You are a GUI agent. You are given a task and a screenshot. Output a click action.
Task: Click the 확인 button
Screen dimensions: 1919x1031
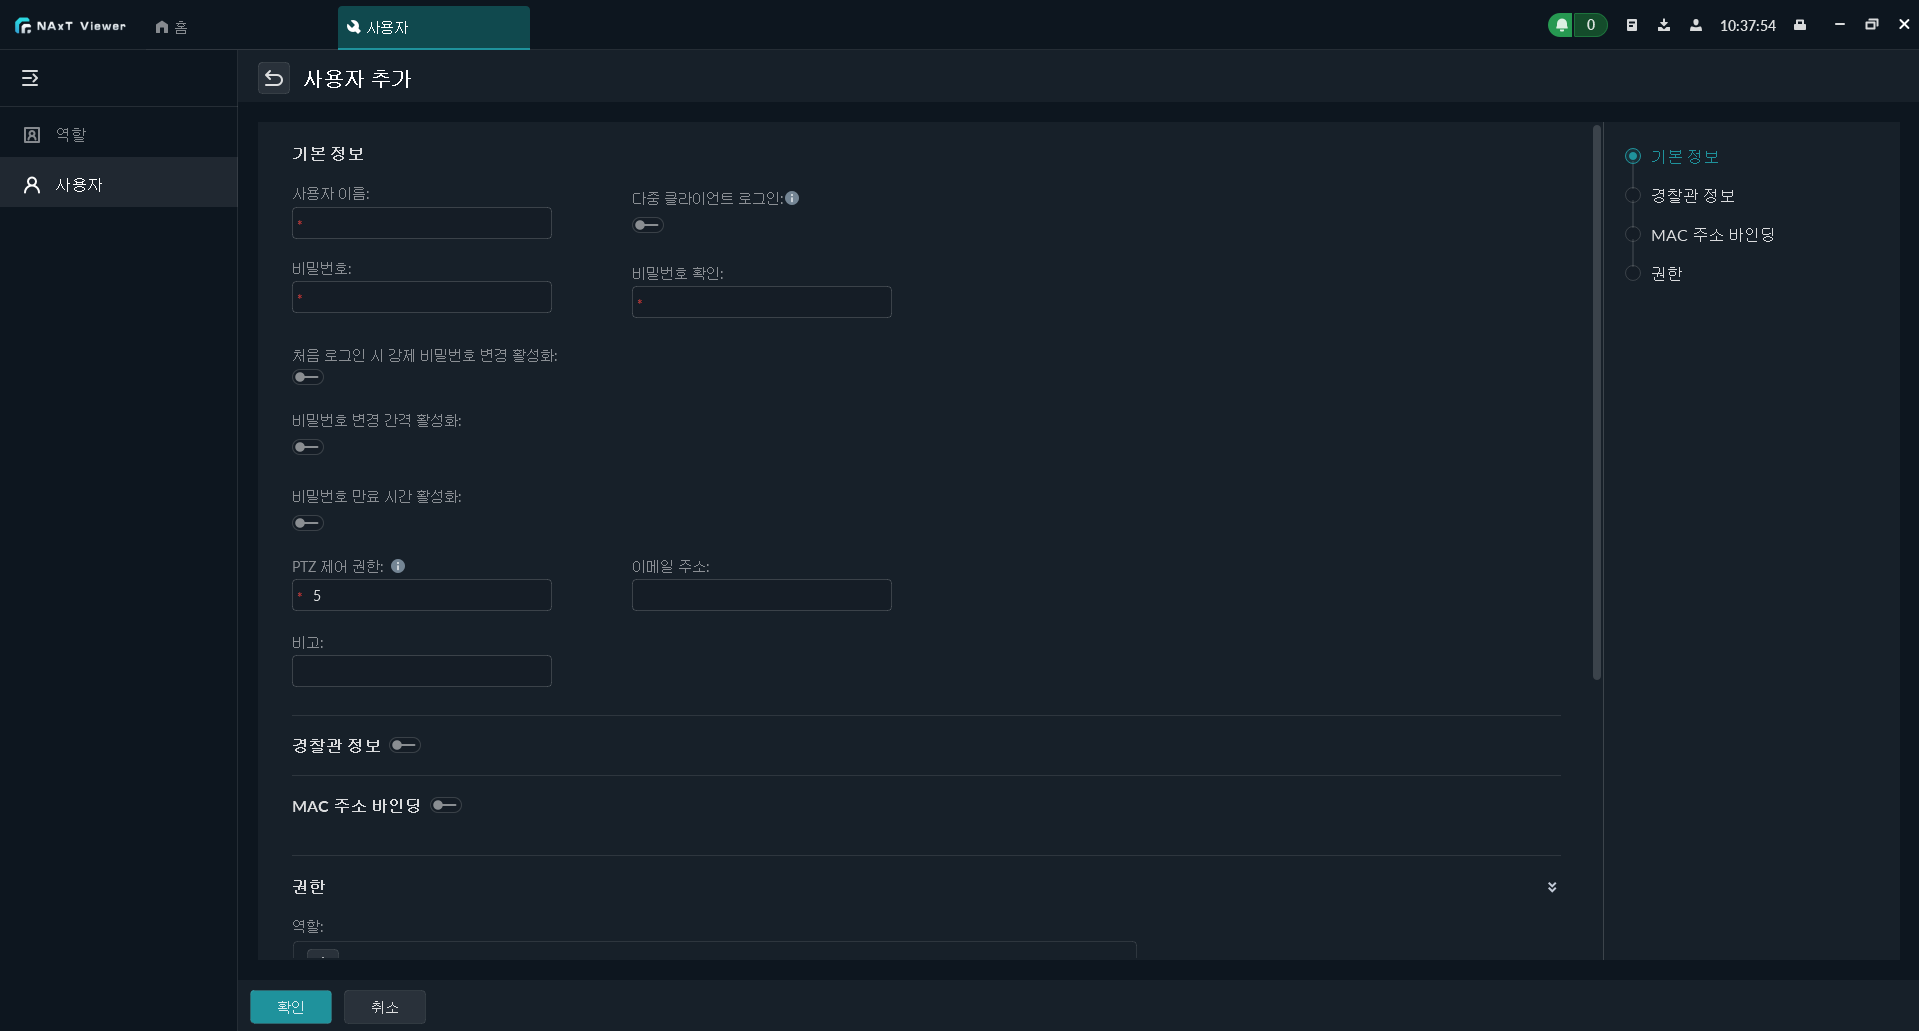(x=290, y=1006)
